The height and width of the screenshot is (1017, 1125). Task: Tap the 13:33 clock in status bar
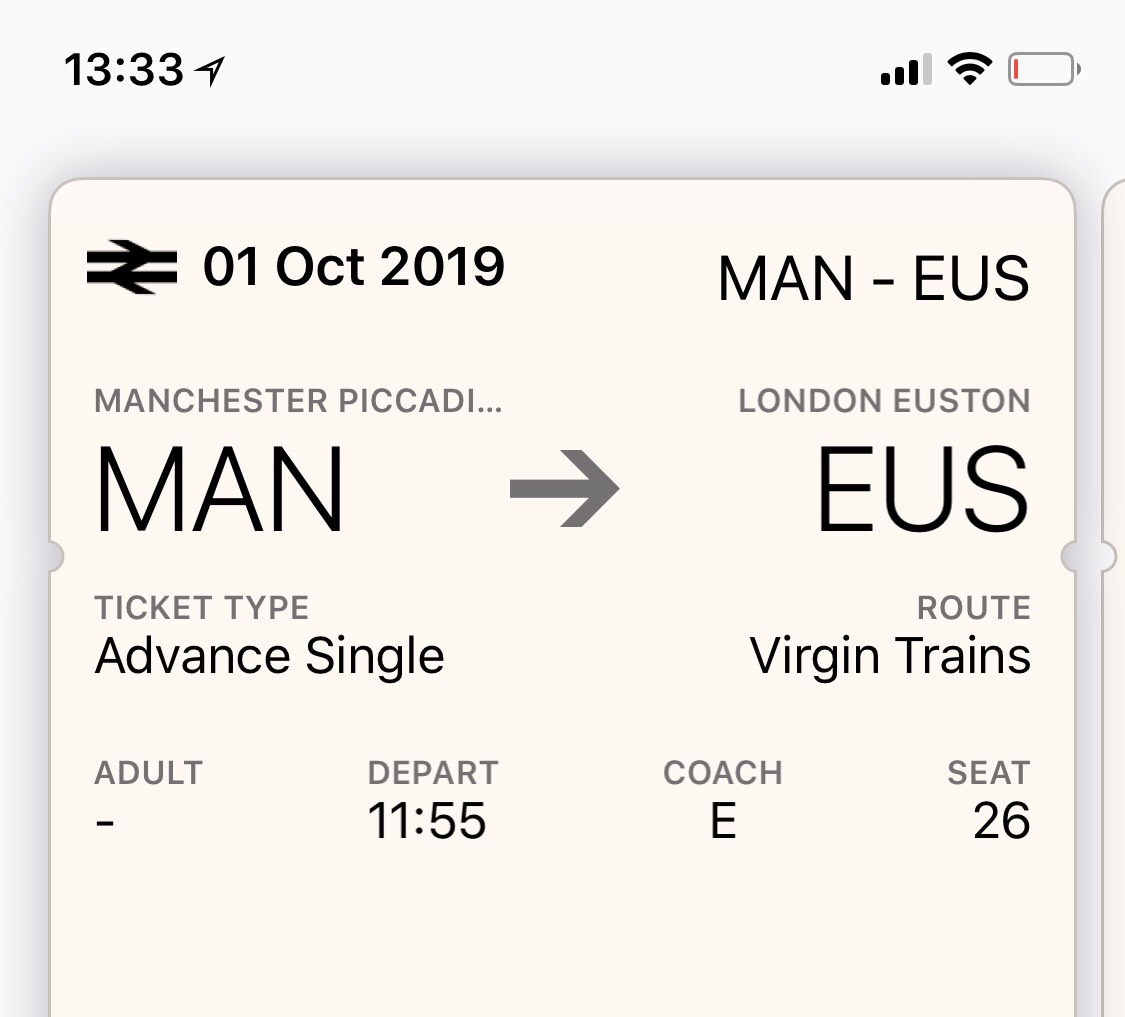(x=124, y=70)
